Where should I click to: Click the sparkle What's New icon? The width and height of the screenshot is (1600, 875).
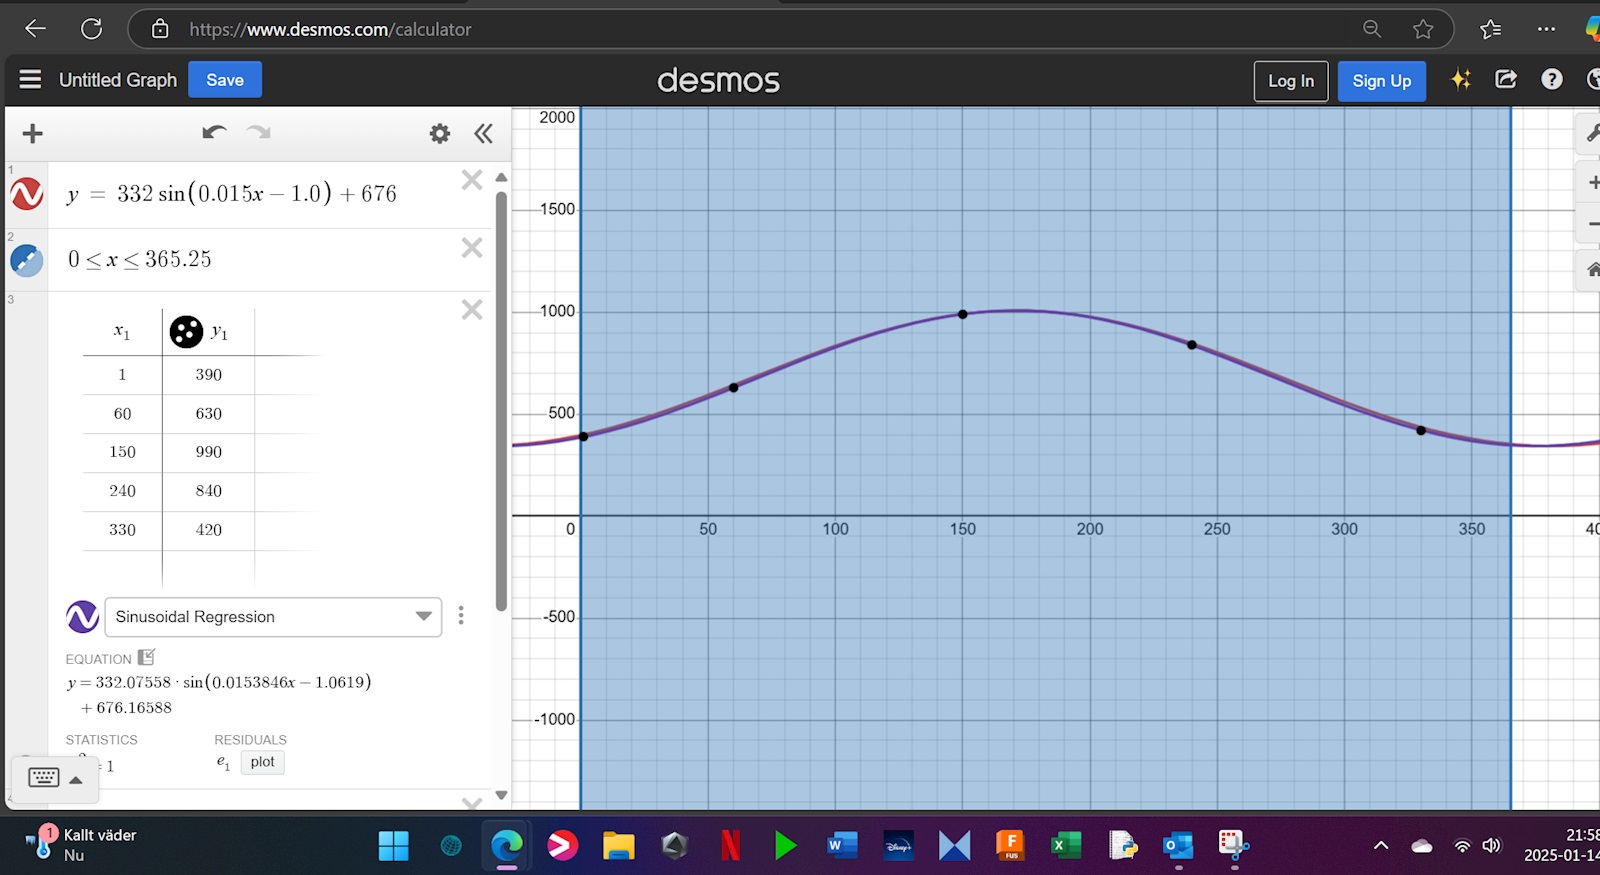(1461, 80)
